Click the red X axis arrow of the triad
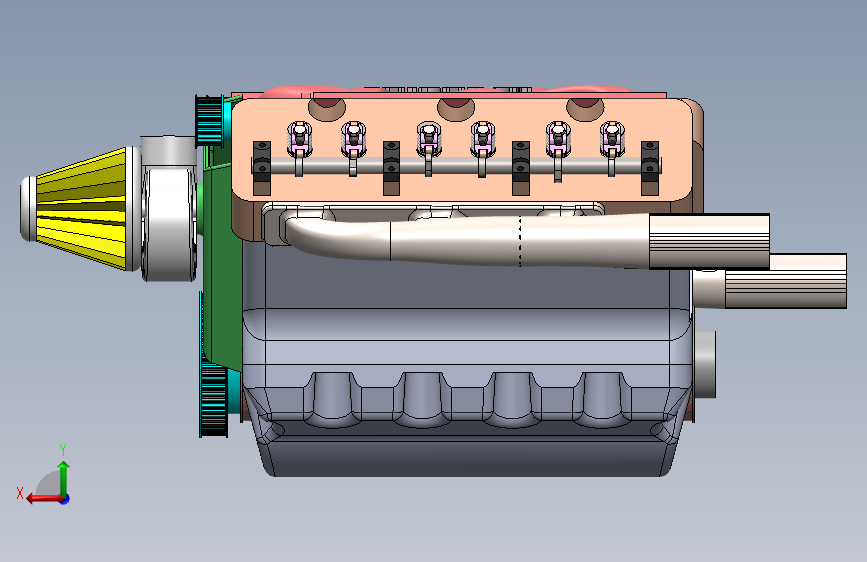 tap(44, 499)
